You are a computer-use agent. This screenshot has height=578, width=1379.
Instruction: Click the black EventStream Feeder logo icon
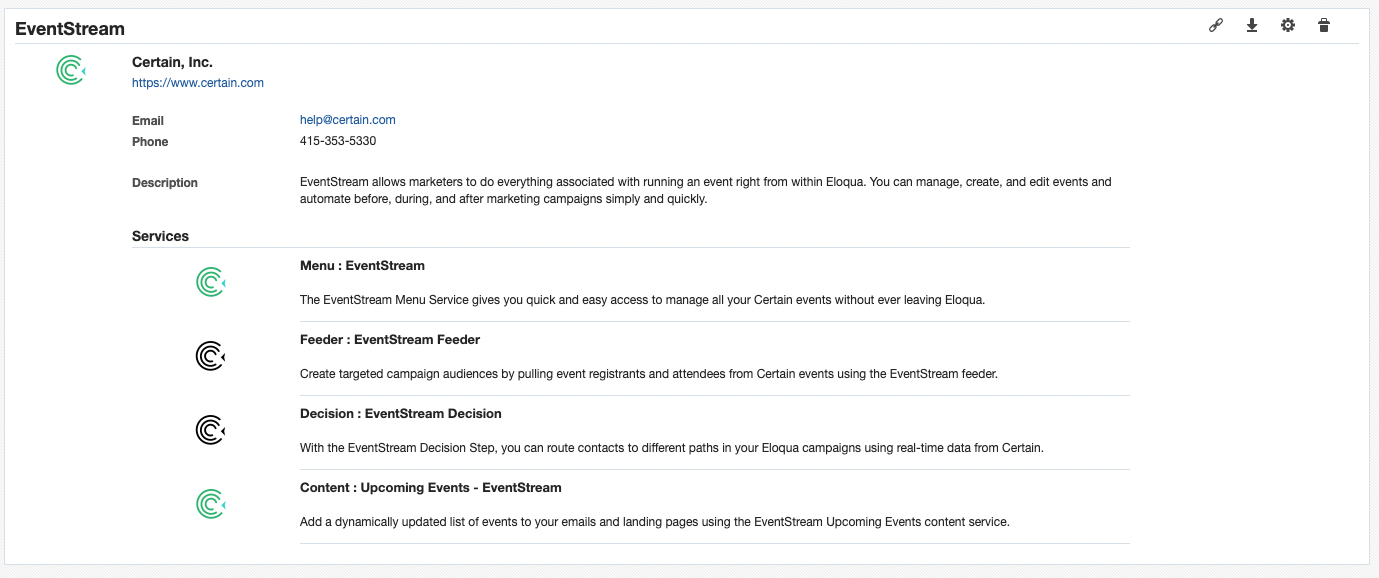point(211,356)
